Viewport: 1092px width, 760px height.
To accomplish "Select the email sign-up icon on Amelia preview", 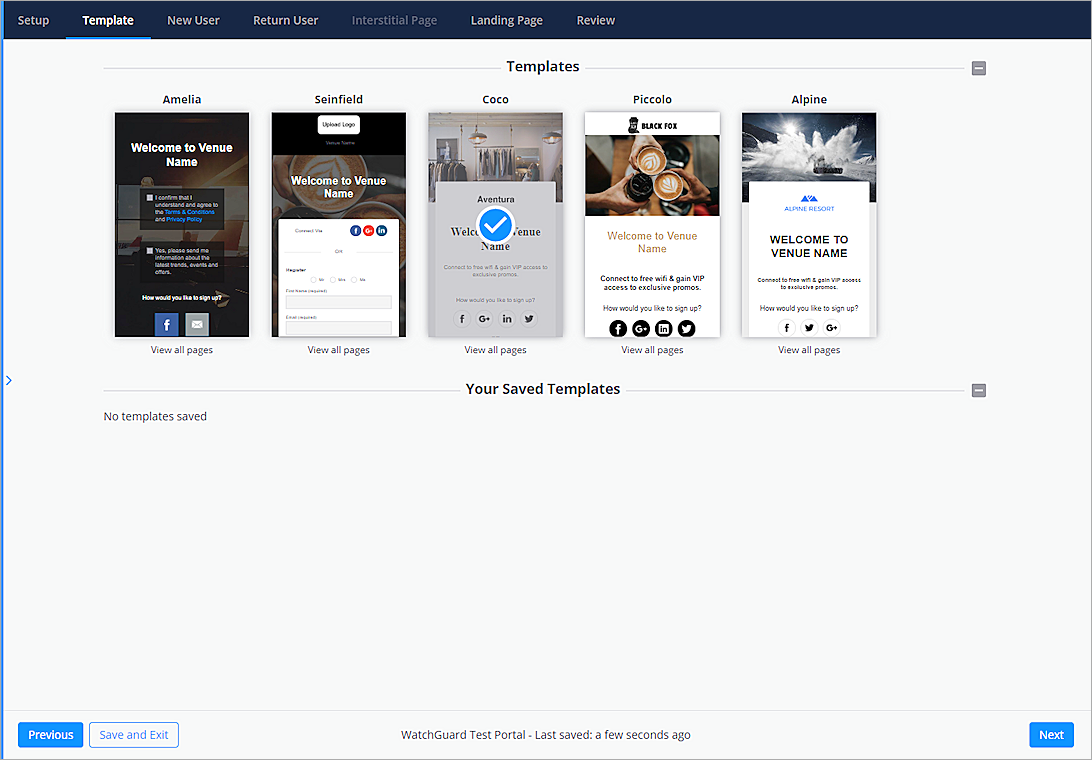I will click(195, 324).
